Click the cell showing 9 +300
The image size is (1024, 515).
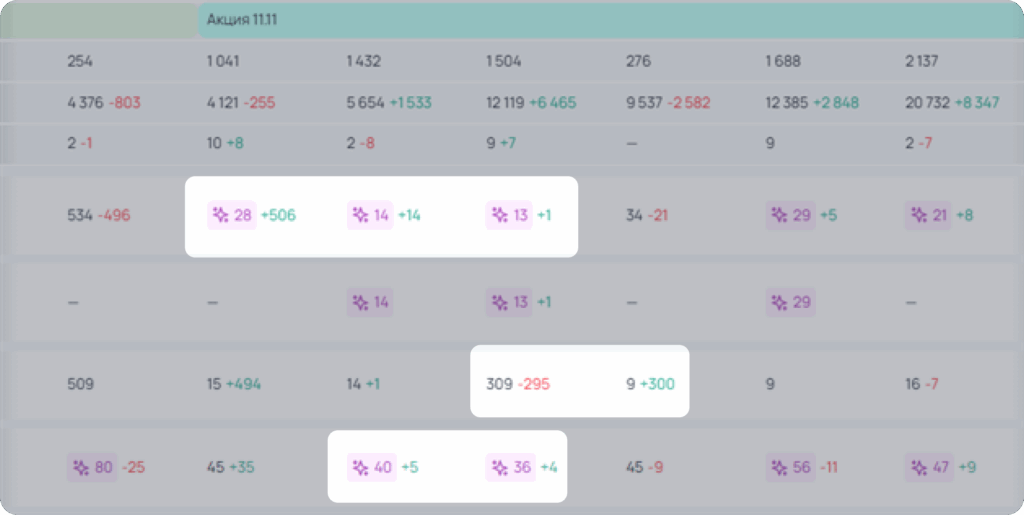coord(650,384)
